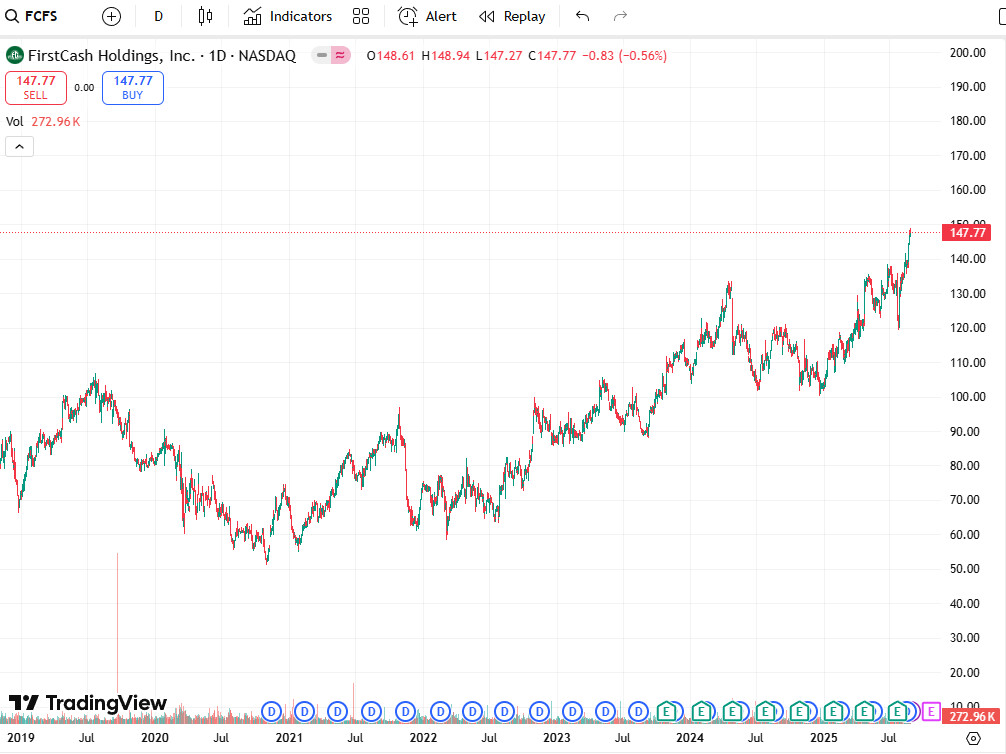Open the green earnings marker right of 2024
1006x754 pixels.
click(702, 712)
